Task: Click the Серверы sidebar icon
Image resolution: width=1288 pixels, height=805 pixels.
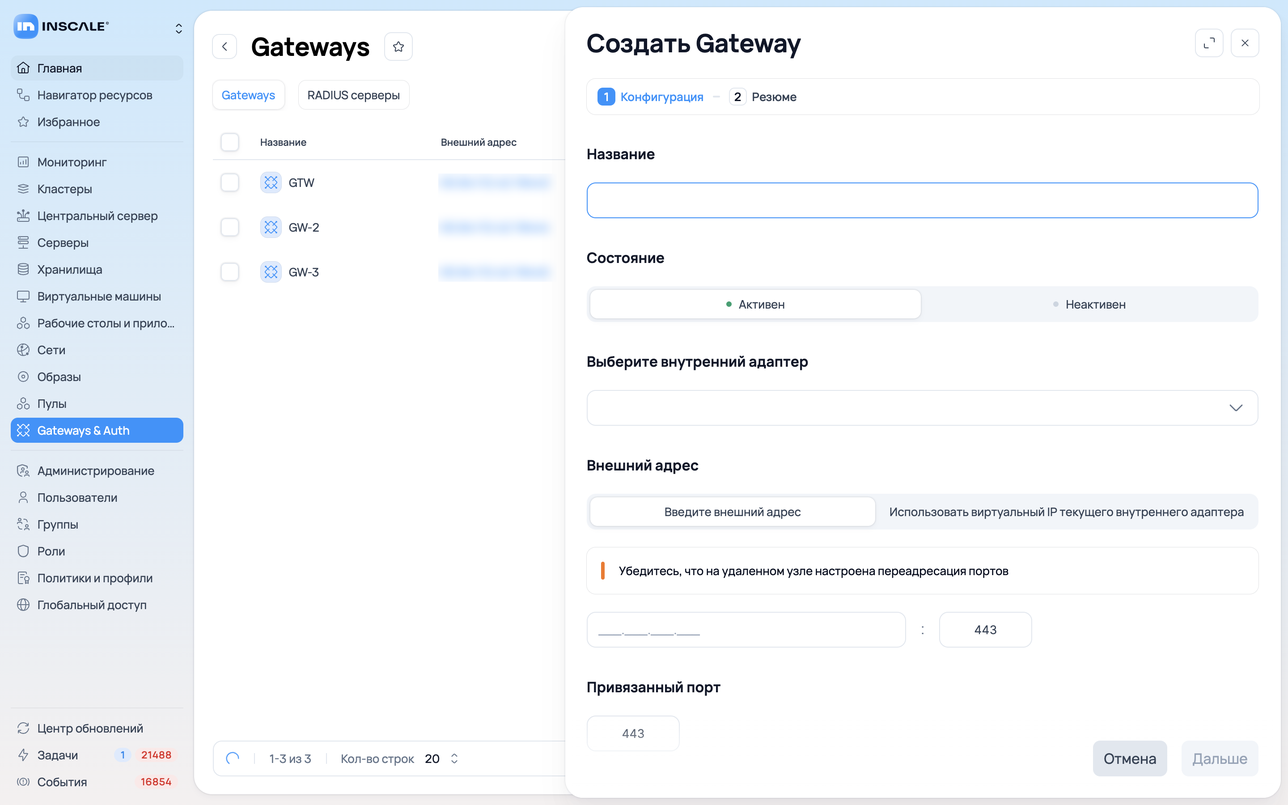Action: pyautogui.click(x=24, y=243)
